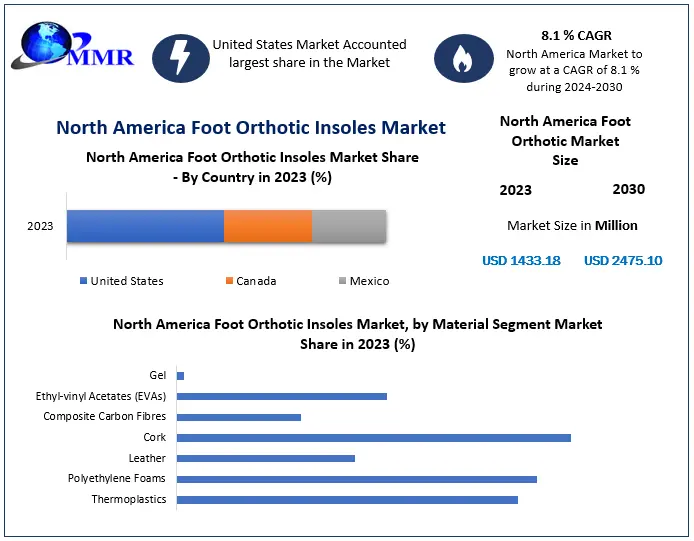Click the gray Mexico bar segment
The image size is (694, 541).
(x=349, y=227)
